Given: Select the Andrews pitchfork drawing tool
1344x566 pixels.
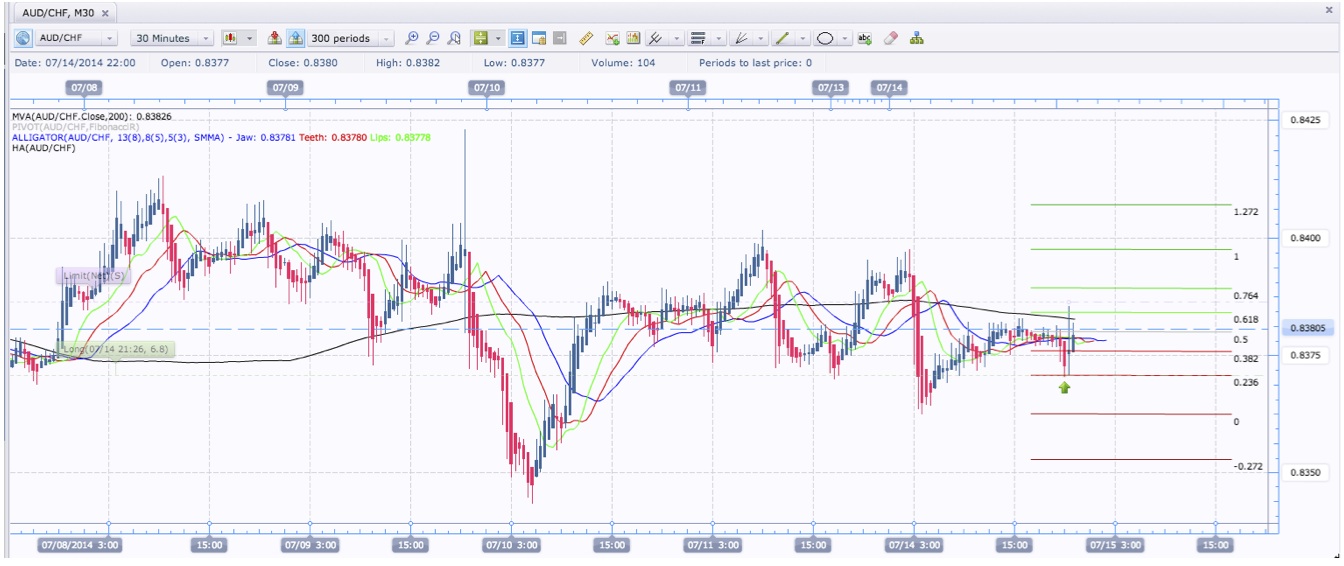Looking at the screenshot, I should click(655, 38).
